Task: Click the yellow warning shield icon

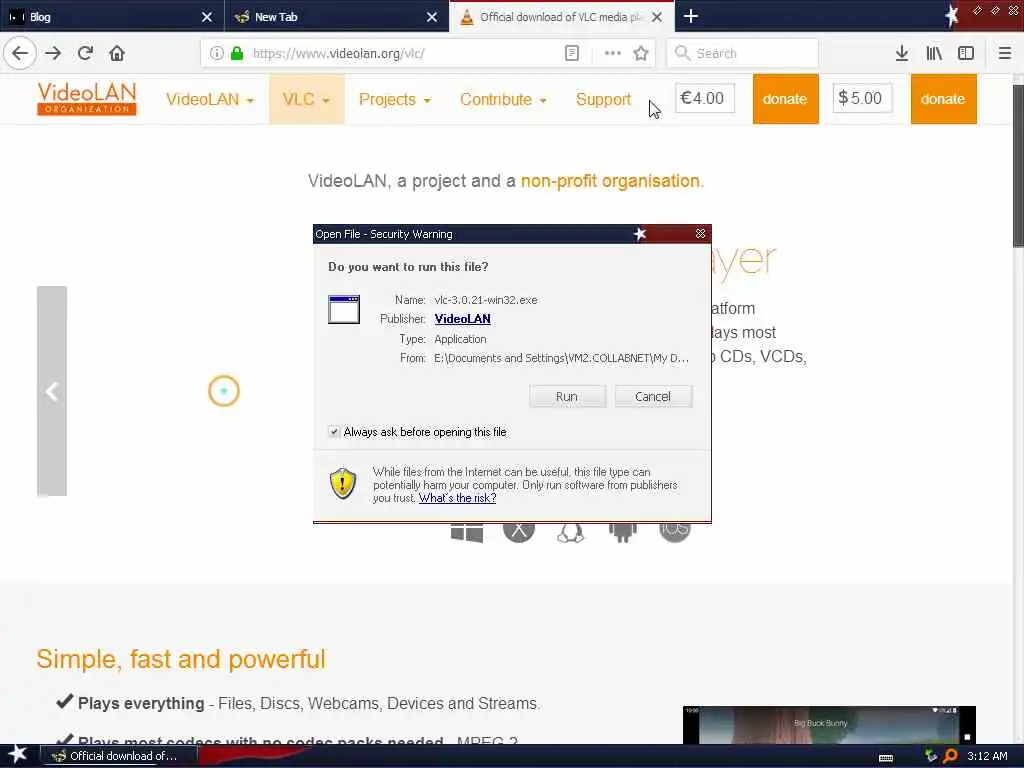Action: coord(343,483)
